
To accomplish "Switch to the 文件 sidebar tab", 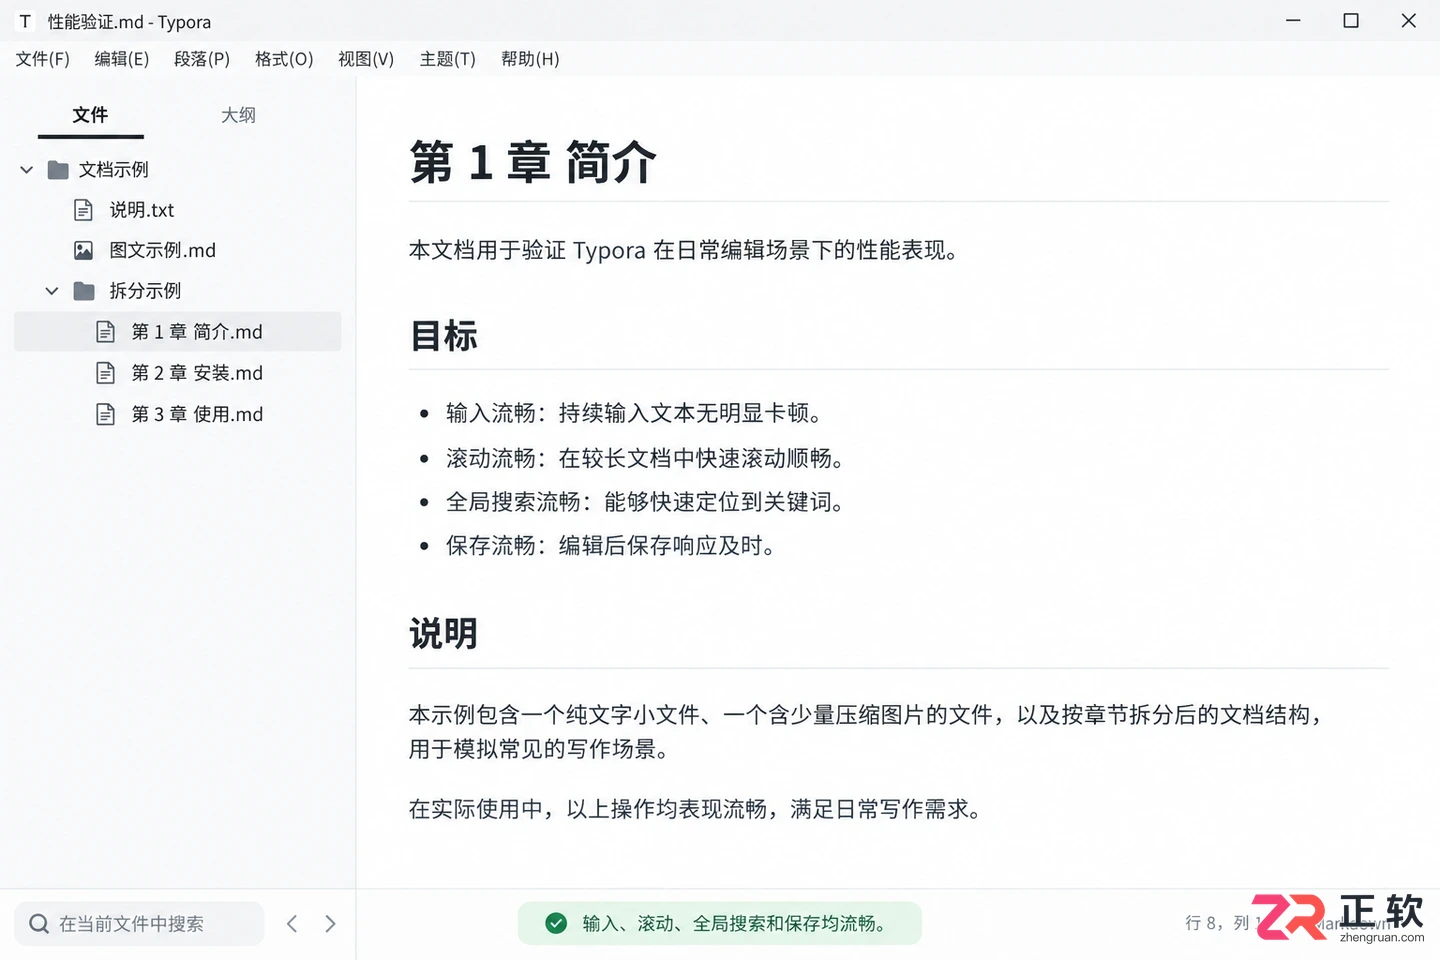I will tap(90, 115).
